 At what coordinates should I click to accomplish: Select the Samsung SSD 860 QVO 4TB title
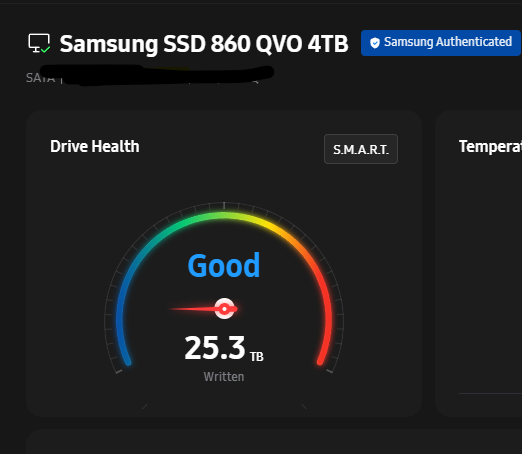pyautogui.click(x=204, y=44)
